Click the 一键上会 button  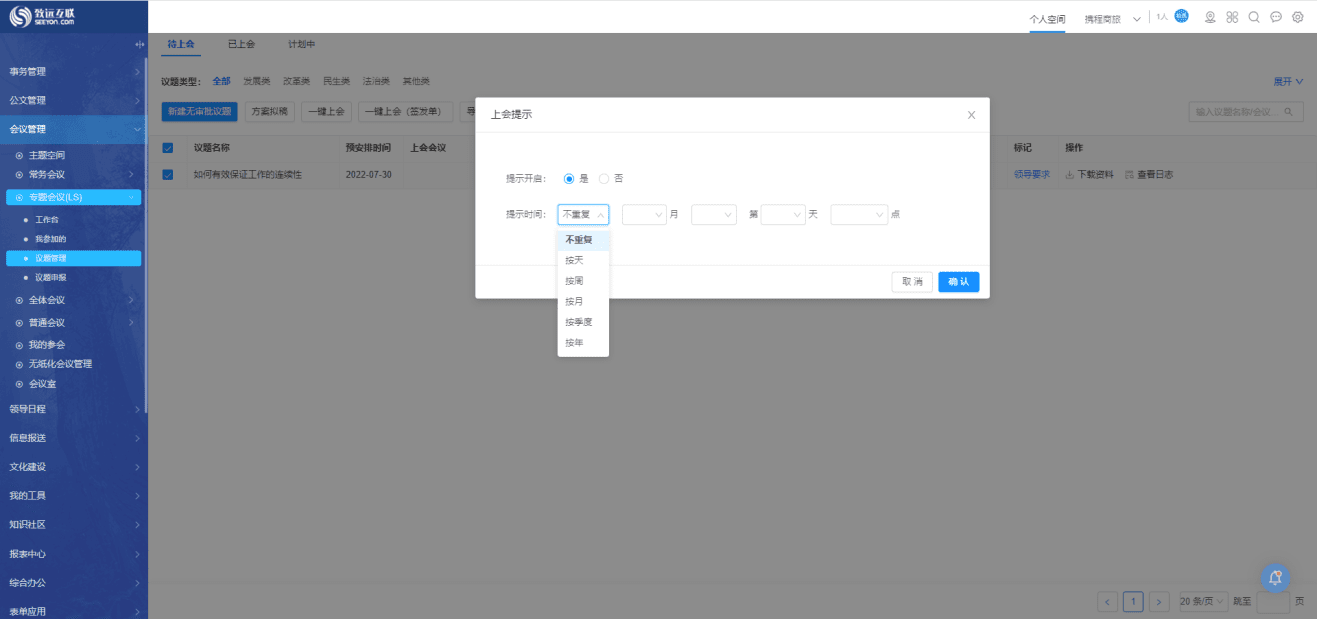point(326,112)
